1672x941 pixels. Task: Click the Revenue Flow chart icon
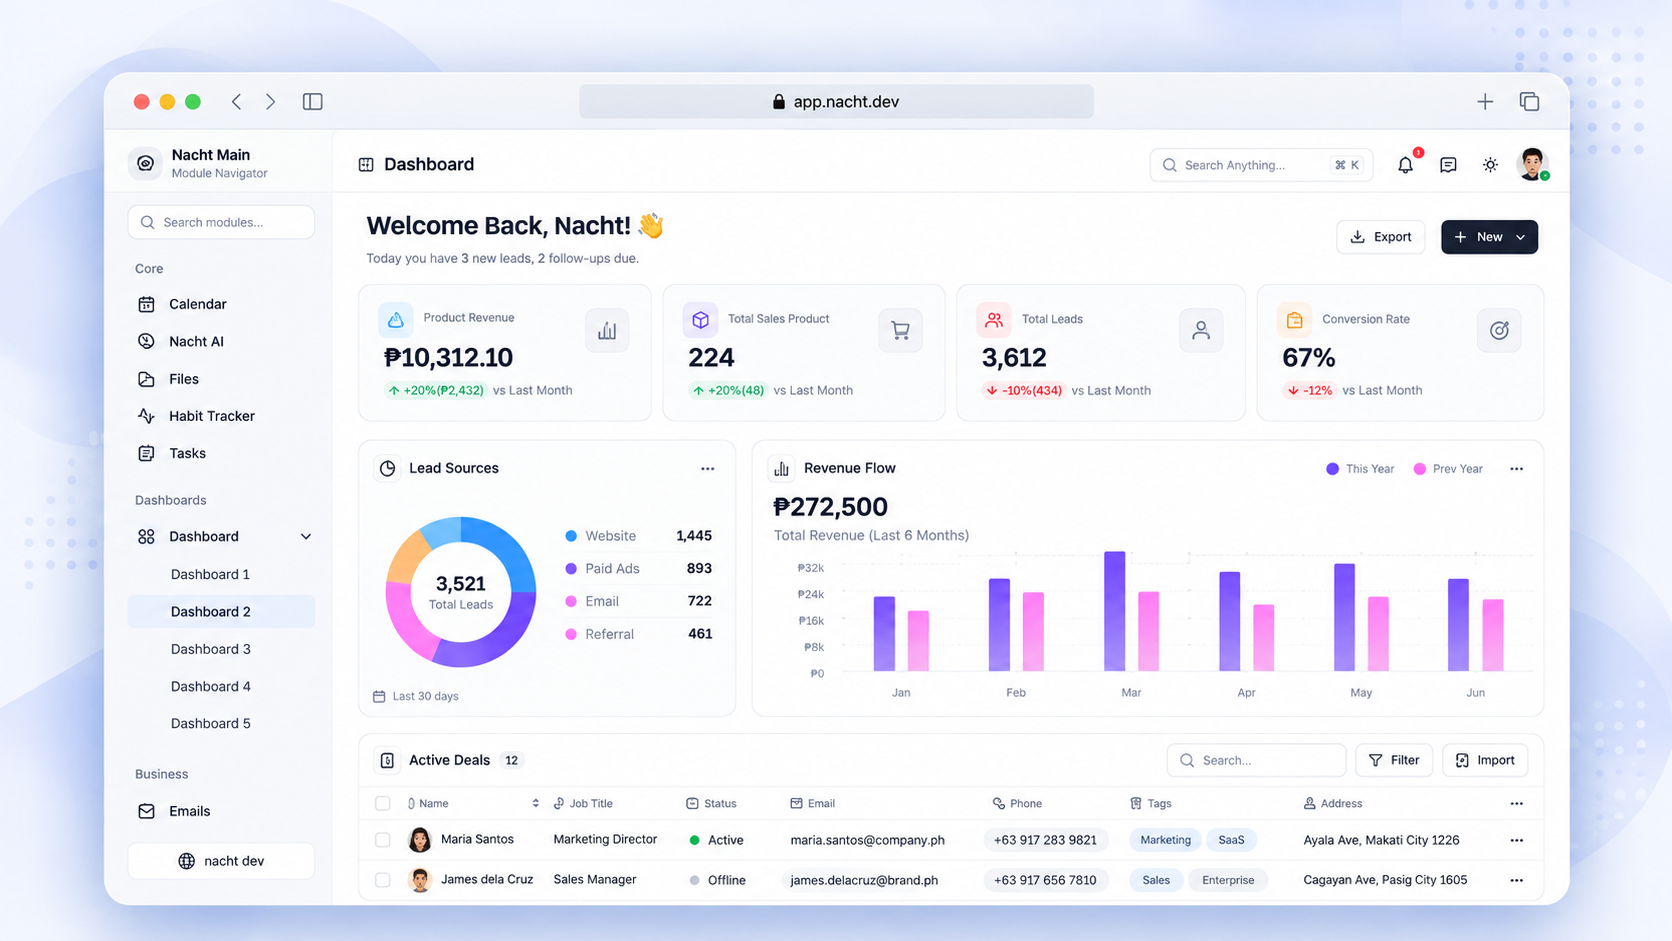(781, 468)
